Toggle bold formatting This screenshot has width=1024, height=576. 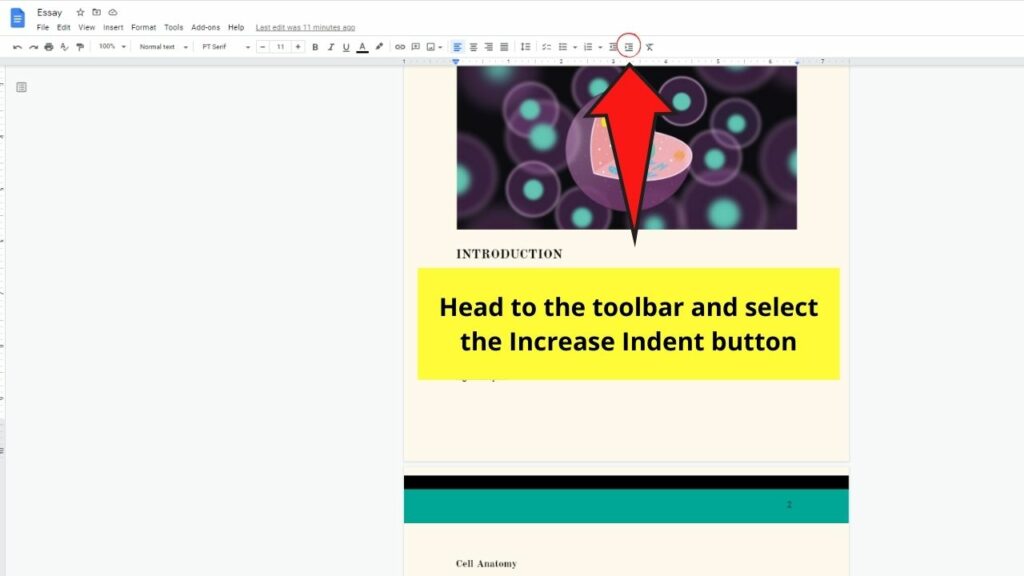[316, 46]
